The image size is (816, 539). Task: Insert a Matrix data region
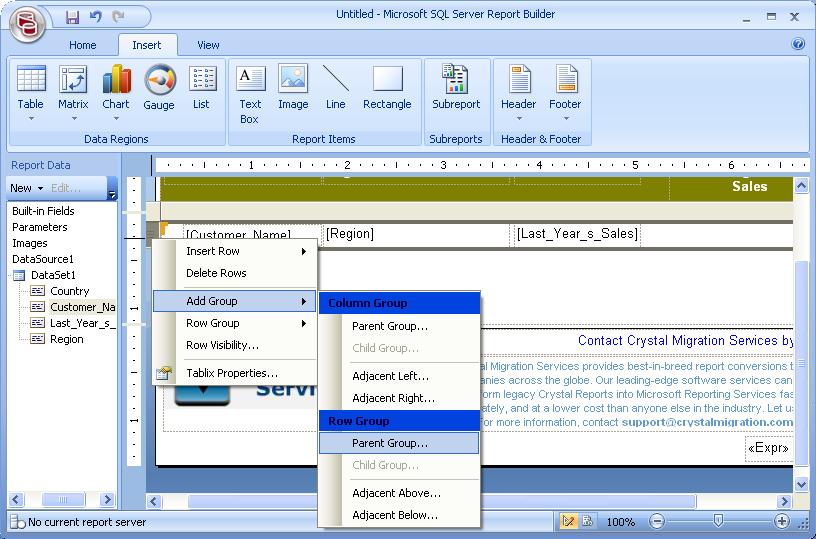(x=73, y=87)
